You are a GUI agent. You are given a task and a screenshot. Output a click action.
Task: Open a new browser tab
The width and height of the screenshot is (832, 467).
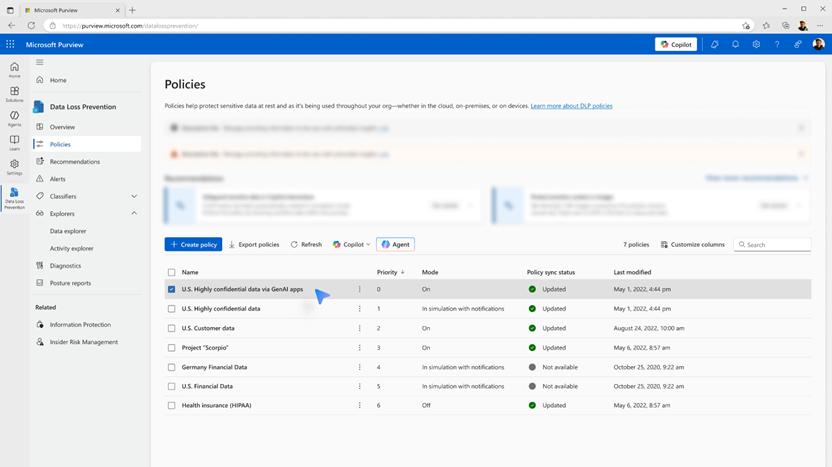(x=132, y=10)
